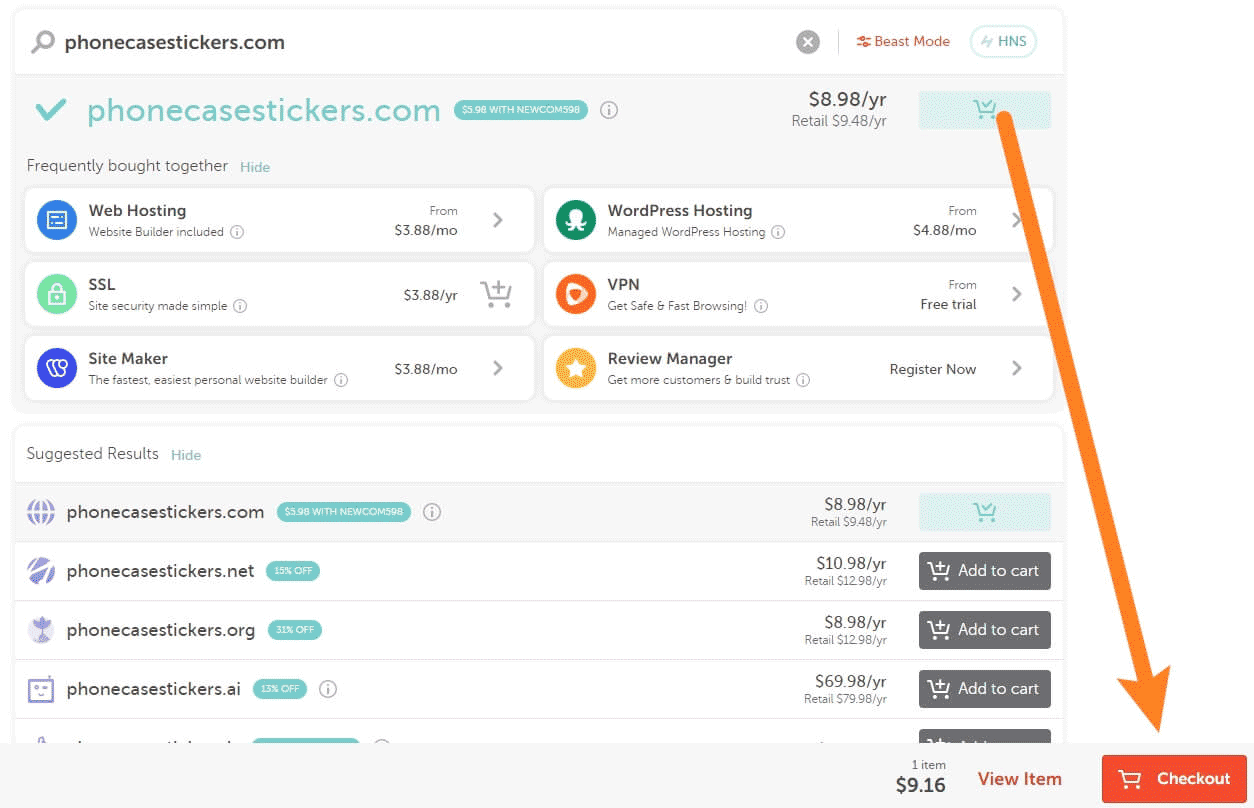
Task: Edit the phonecasestickers.com search box
Action: [420, 42]
